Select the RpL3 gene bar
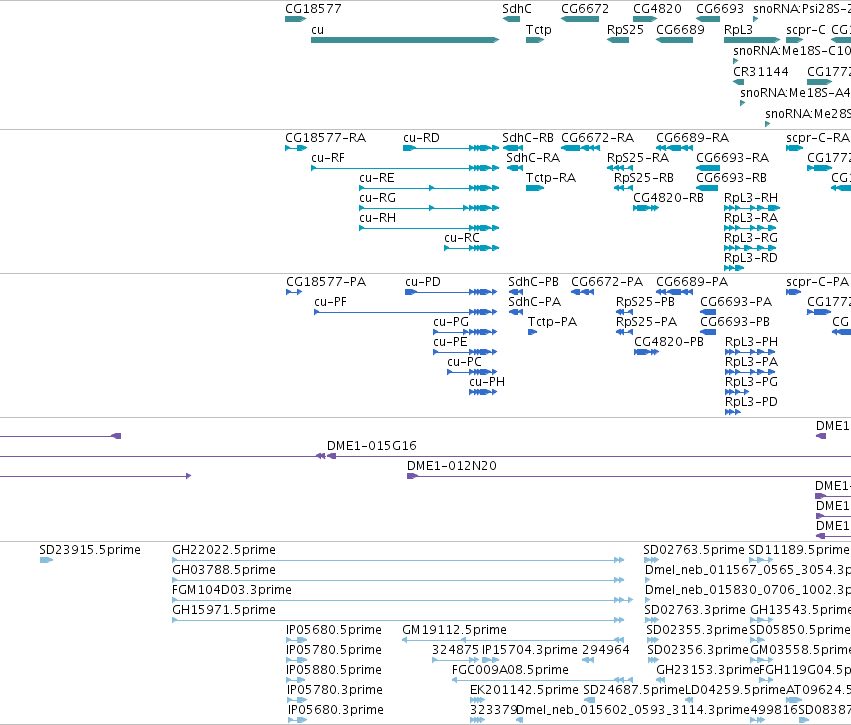The height and width of the screenshot is (725, 851). pyautogui.click(x=752, y=40)
